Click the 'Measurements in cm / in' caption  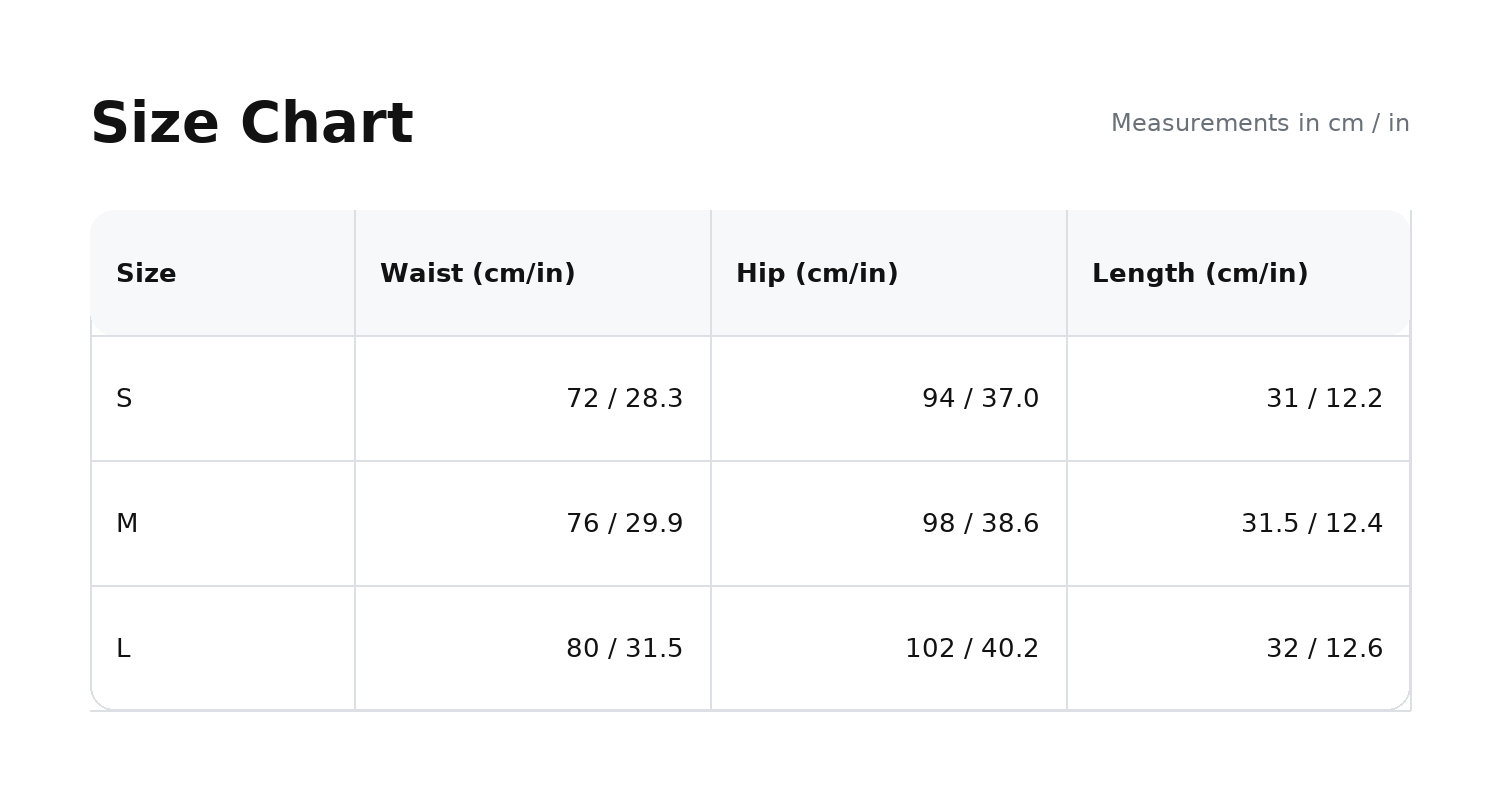pos(1260,123)
